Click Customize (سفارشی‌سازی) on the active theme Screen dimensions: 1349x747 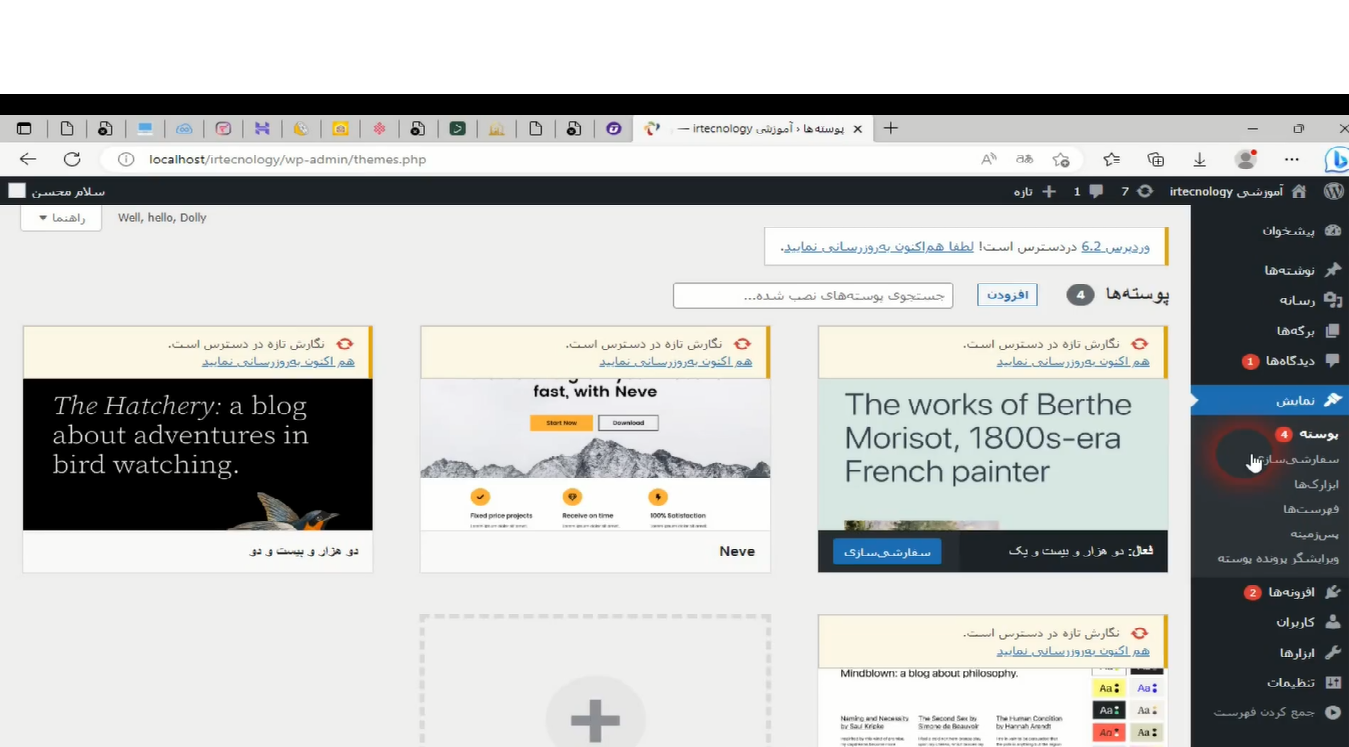(x=886, y=551)
